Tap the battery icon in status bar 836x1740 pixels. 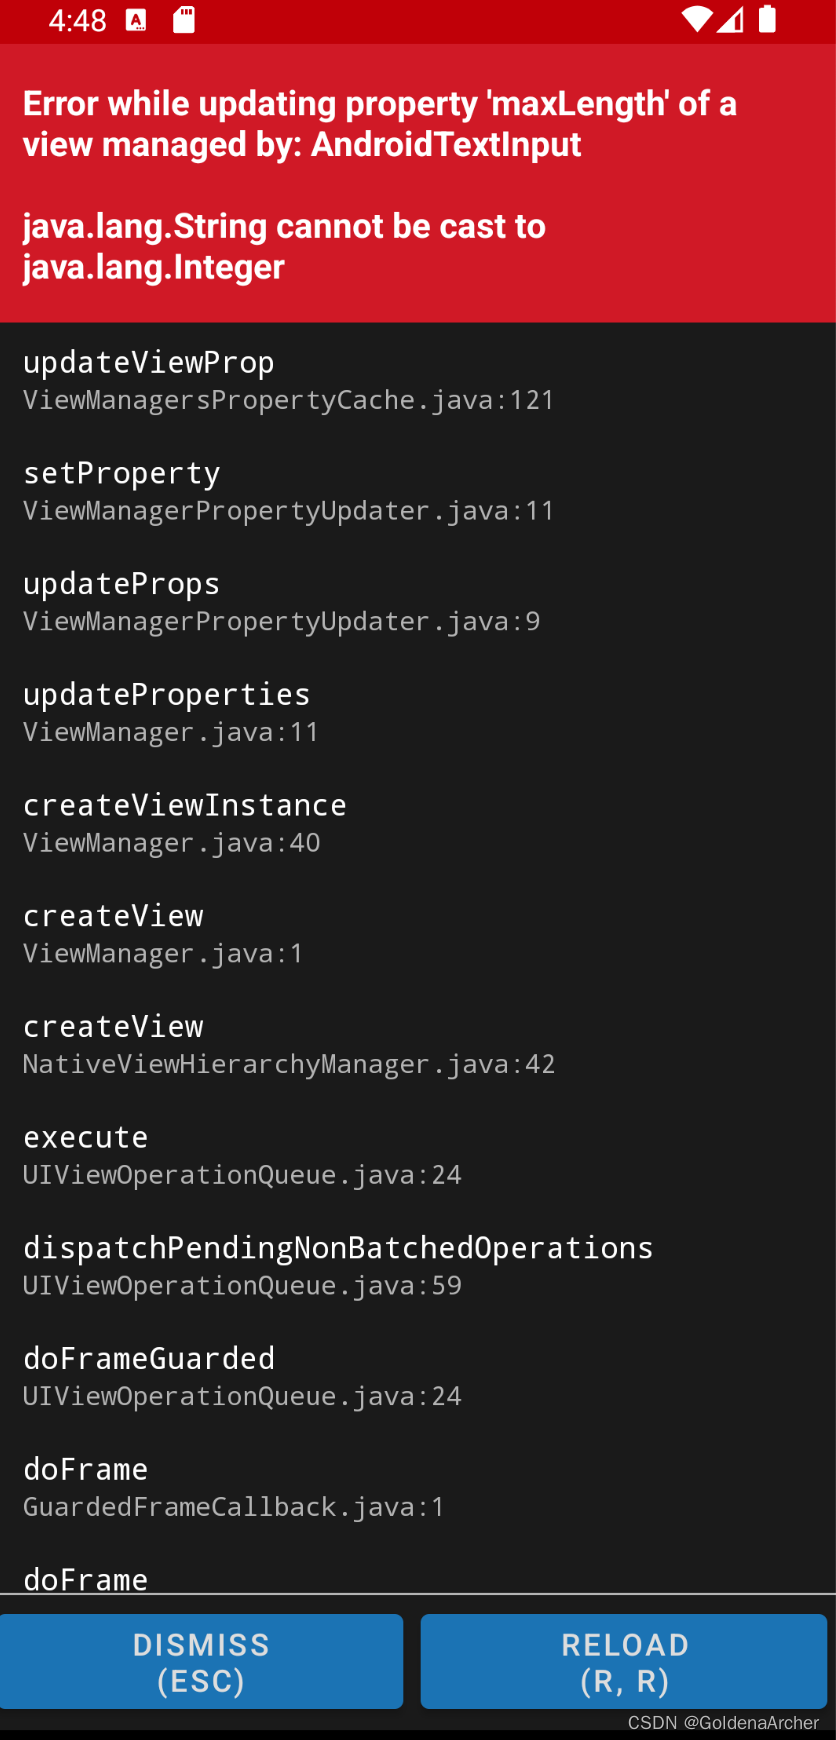click(x=767, y=19)
